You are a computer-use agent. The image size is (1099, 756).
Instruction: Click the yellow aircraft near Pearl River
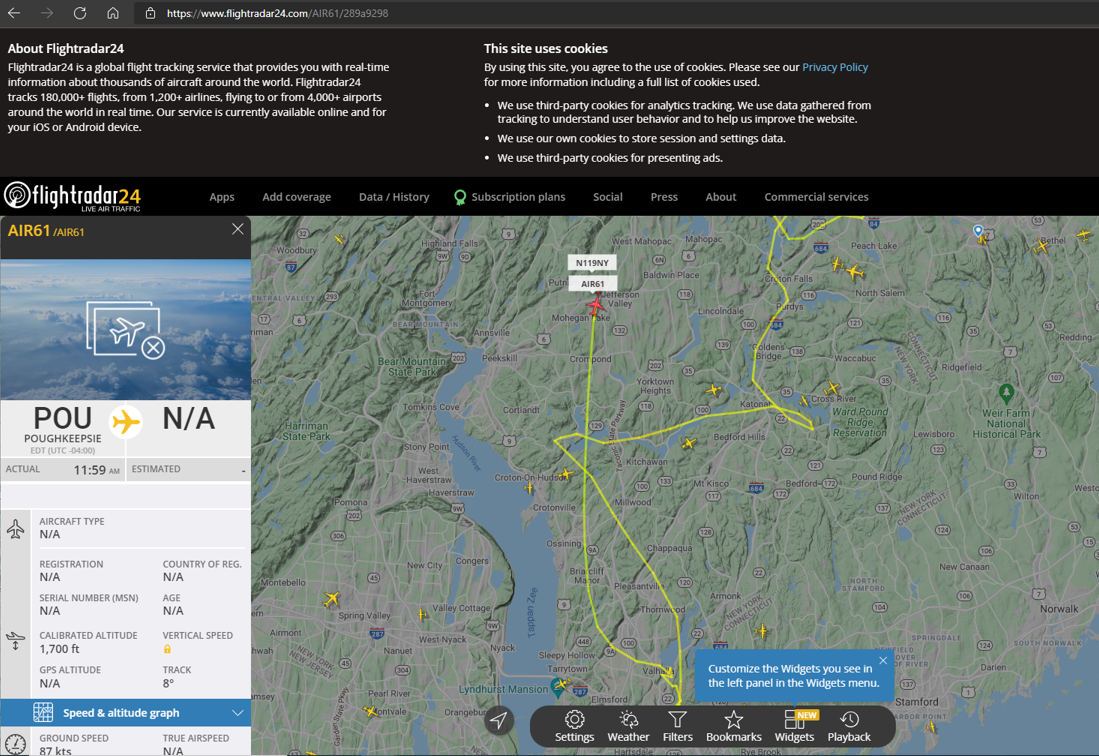[x=371, y=711]
